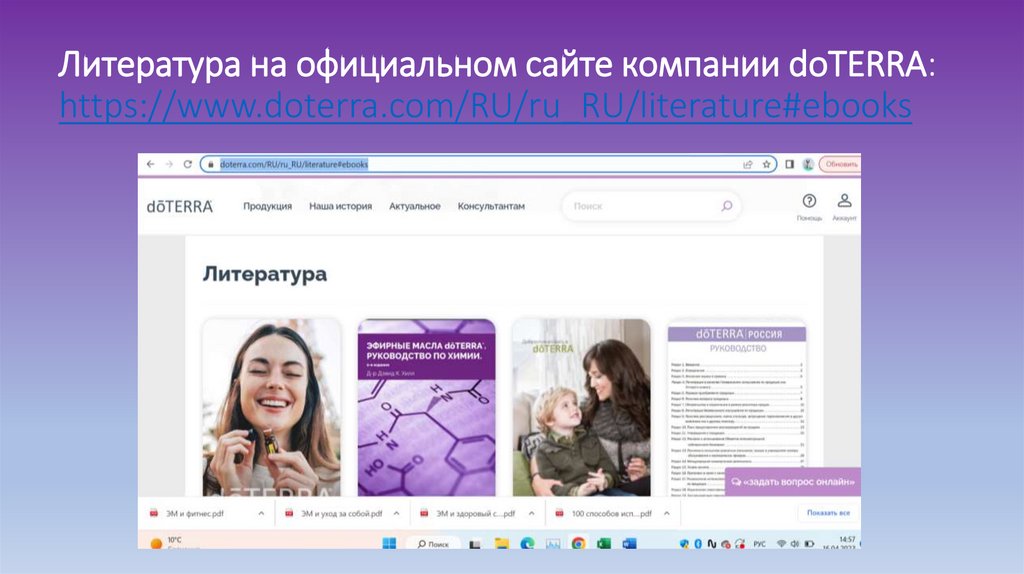Open the smiling woman with oil e-book
Image resolution: width=1024 pixels, height=574 pixels.
point(272,407)
